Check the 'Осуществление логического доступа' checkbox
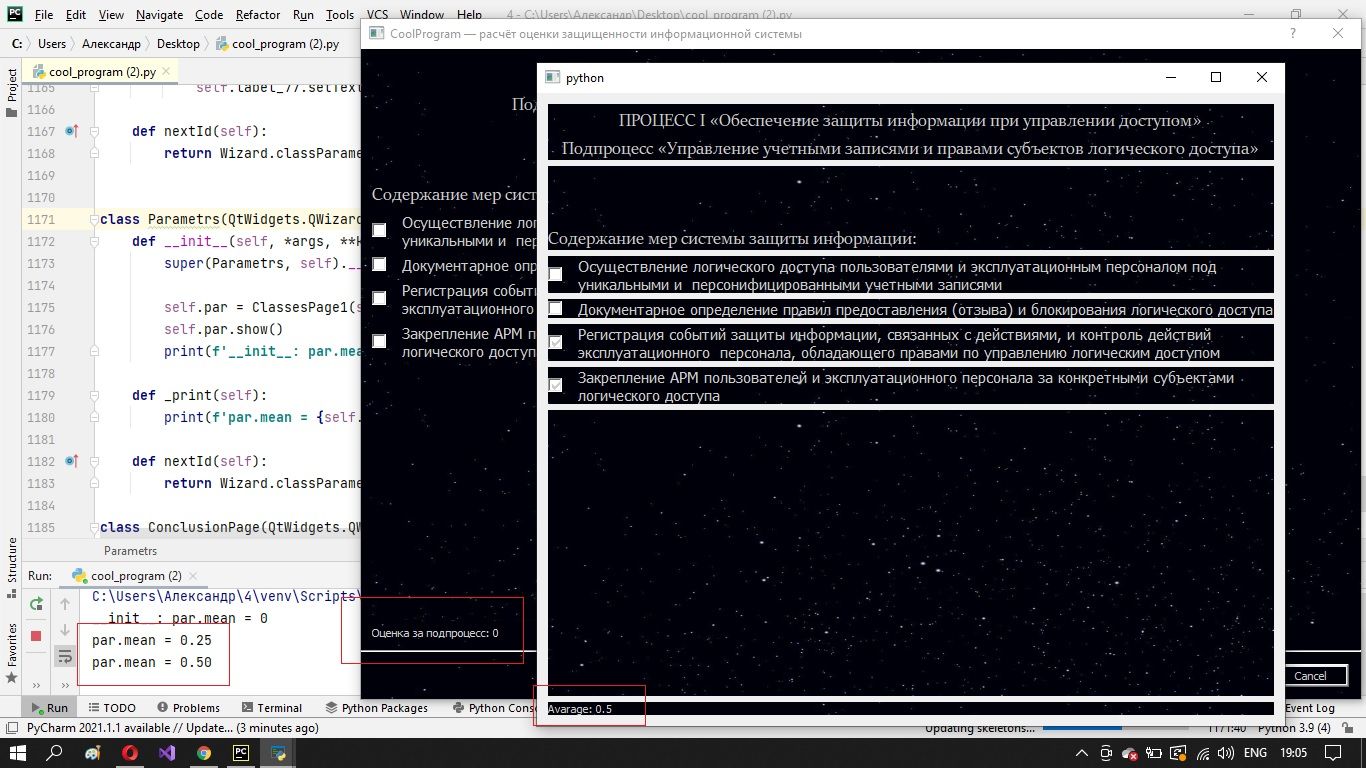Image resolution: width=1366 pixels, height=768 pixels. coord(555,274)
